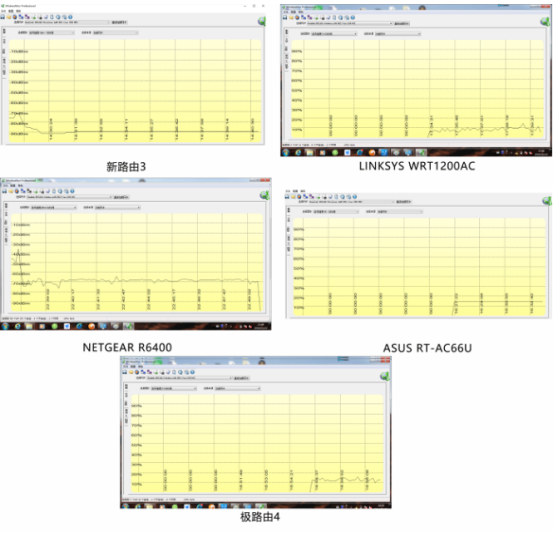
Task: Click the orange globe icon in 新路由3 toolbar
Action: click(x=15, y=17)
